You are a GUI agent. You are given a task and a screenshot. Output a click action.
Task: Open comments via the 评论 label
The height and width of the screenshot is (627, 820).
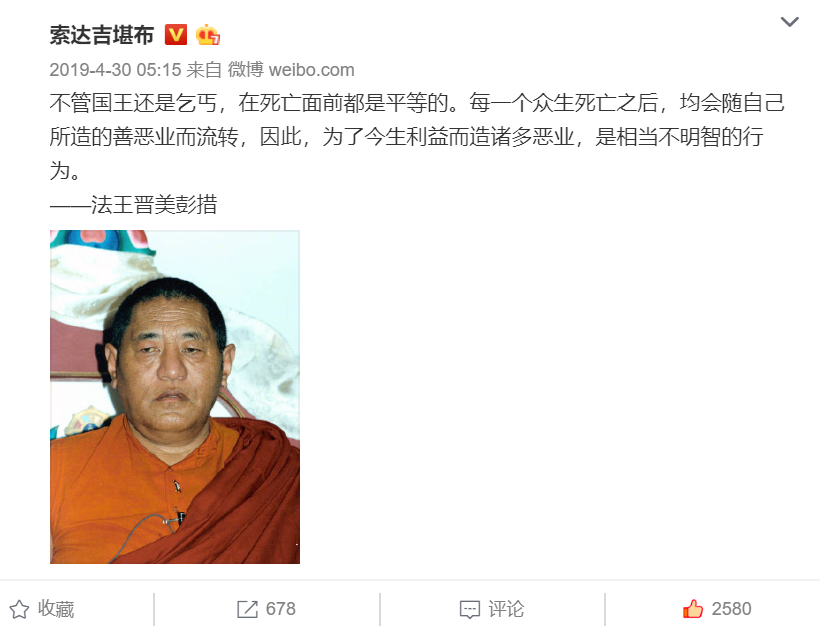click(x=506, y=609)
